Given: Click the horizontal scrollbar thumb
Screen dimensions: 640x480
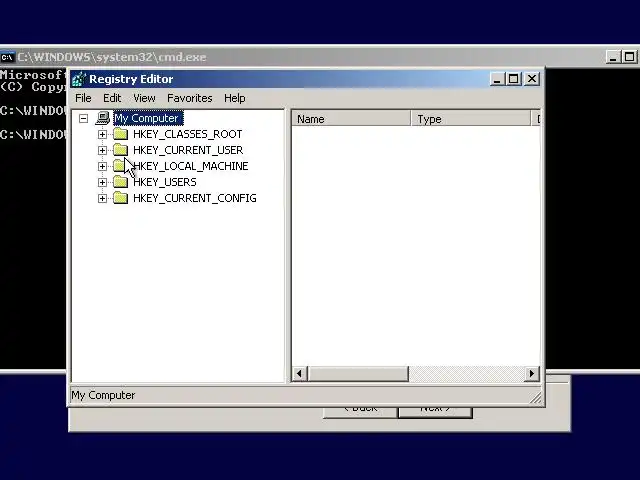Looking at the screenshot, I should 358,373.
